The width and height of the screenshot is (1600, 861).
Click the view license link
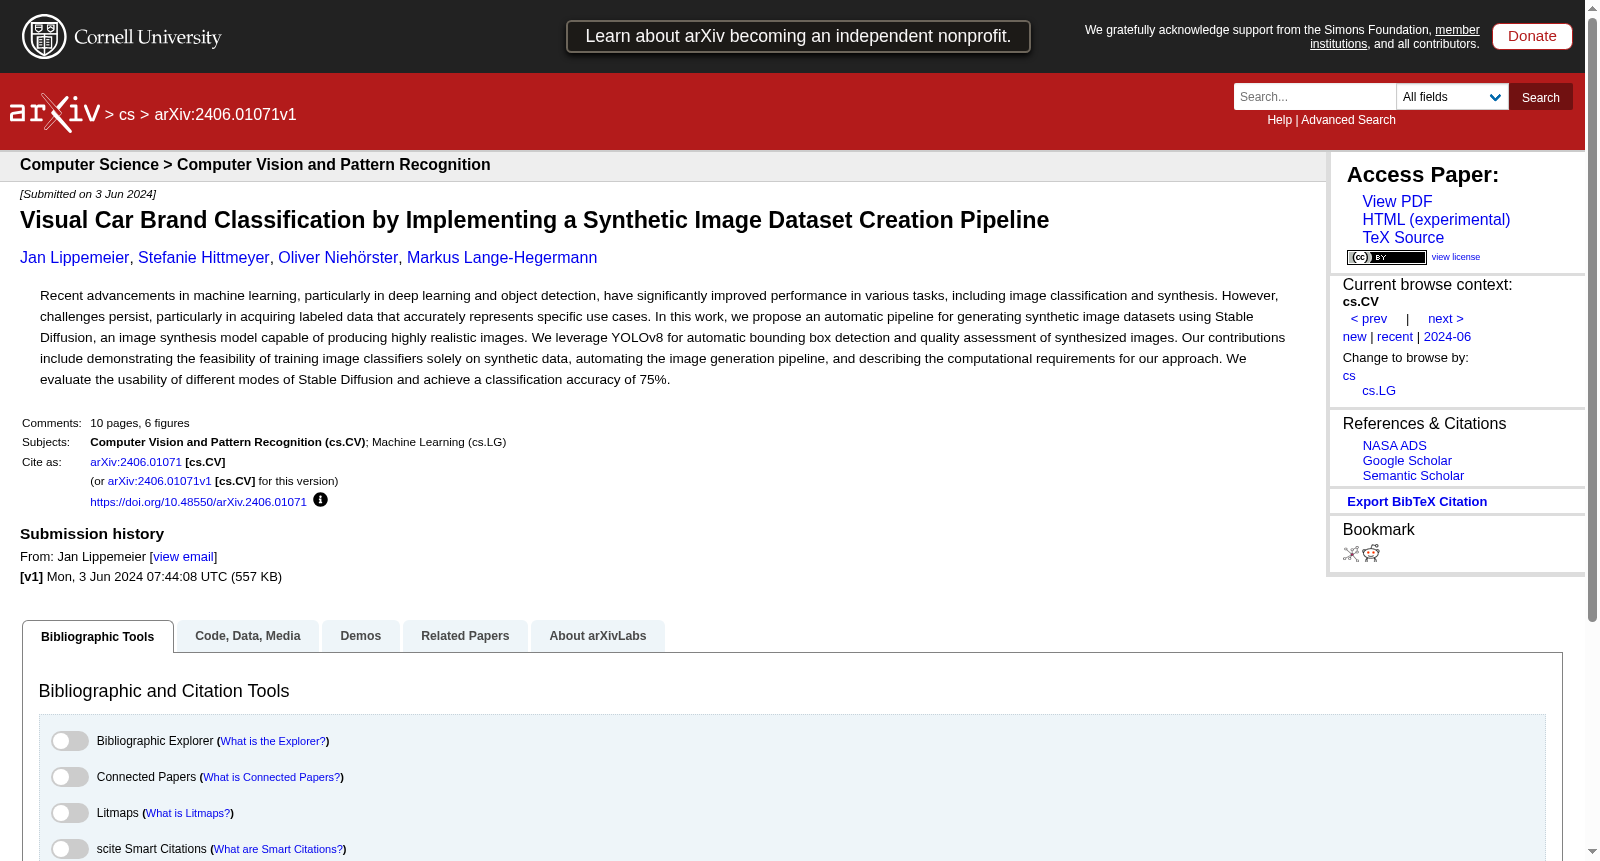(1456, 257)
